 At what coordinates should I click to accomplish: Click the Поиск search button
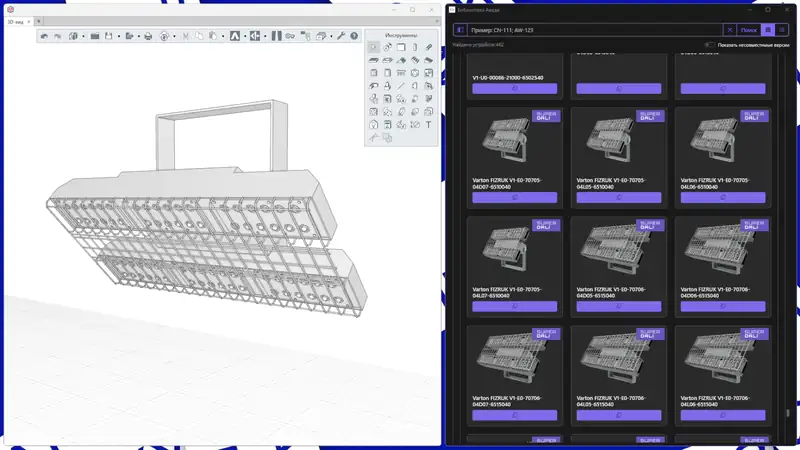point(748,30)
